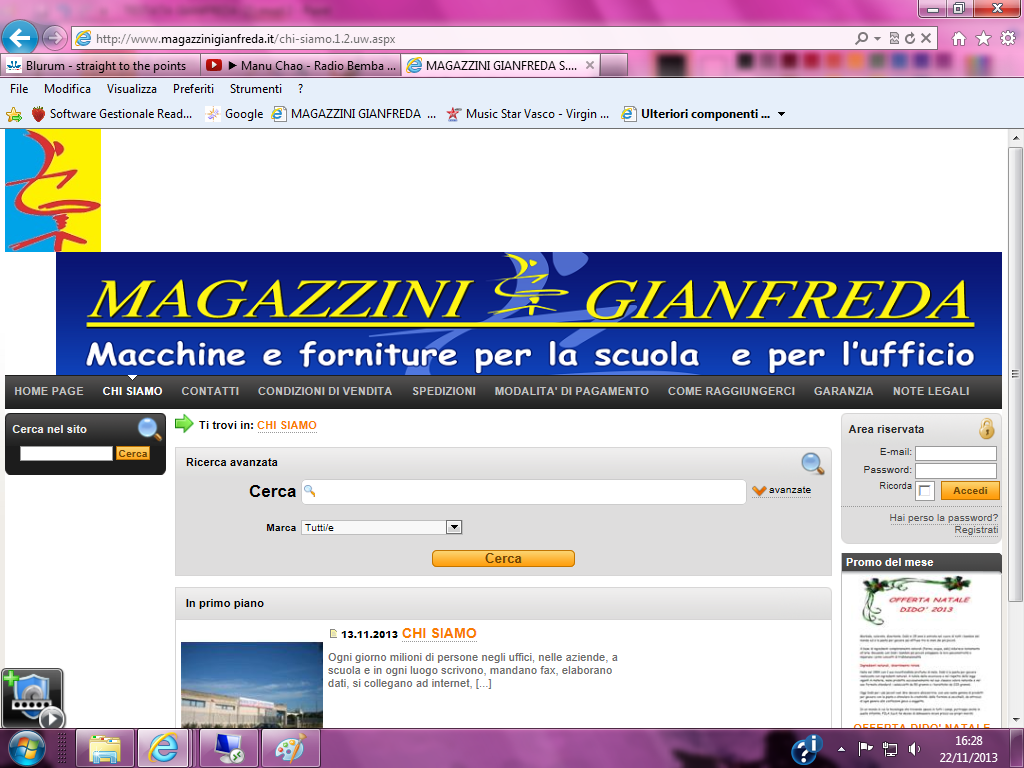Click the main Cerca search input field

(524, 492)
